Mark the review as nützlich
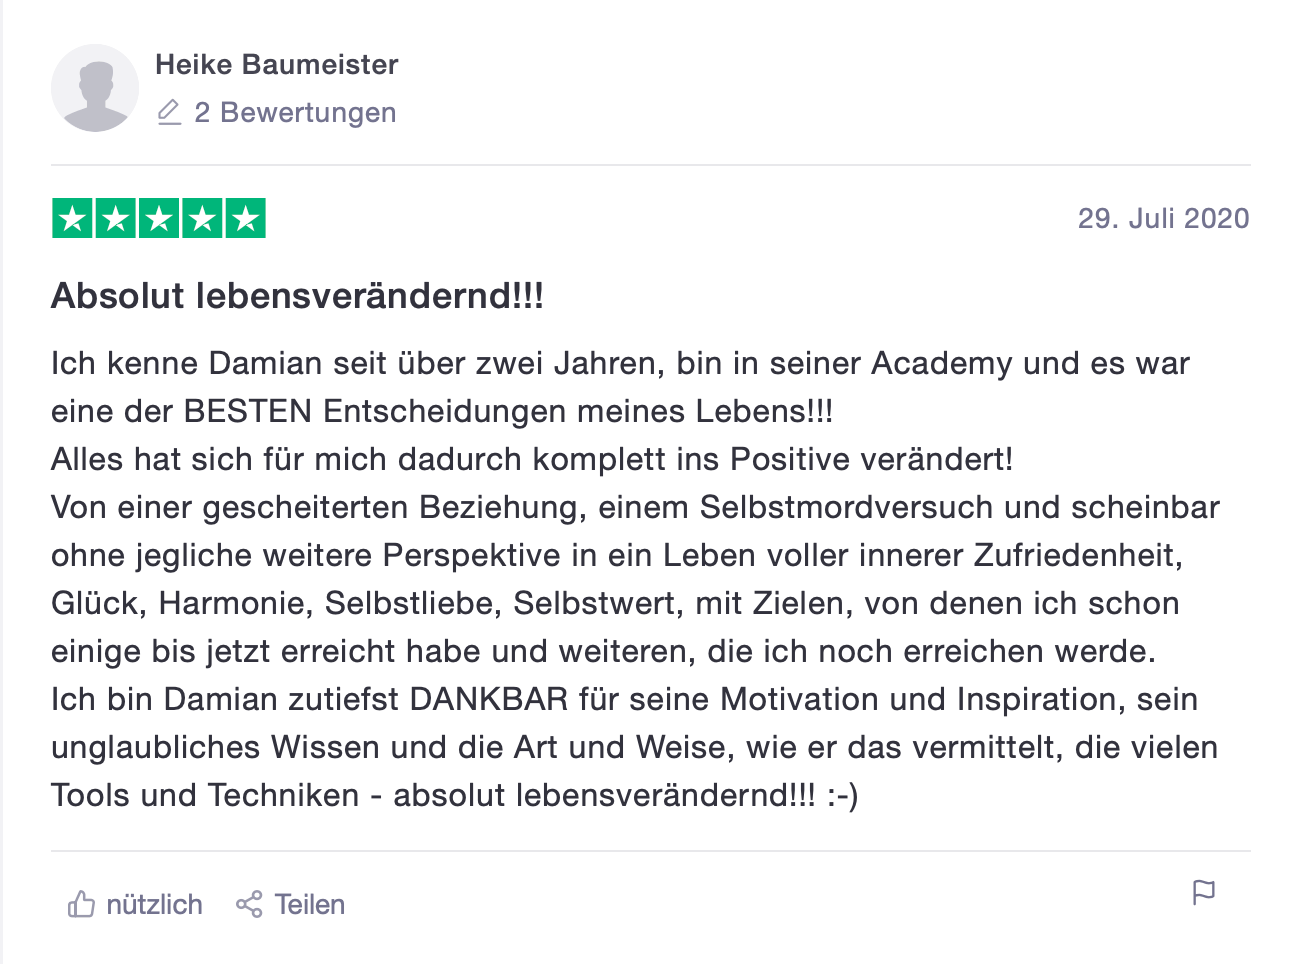Viewport: 1292px width, 964px height. (135, 905)
